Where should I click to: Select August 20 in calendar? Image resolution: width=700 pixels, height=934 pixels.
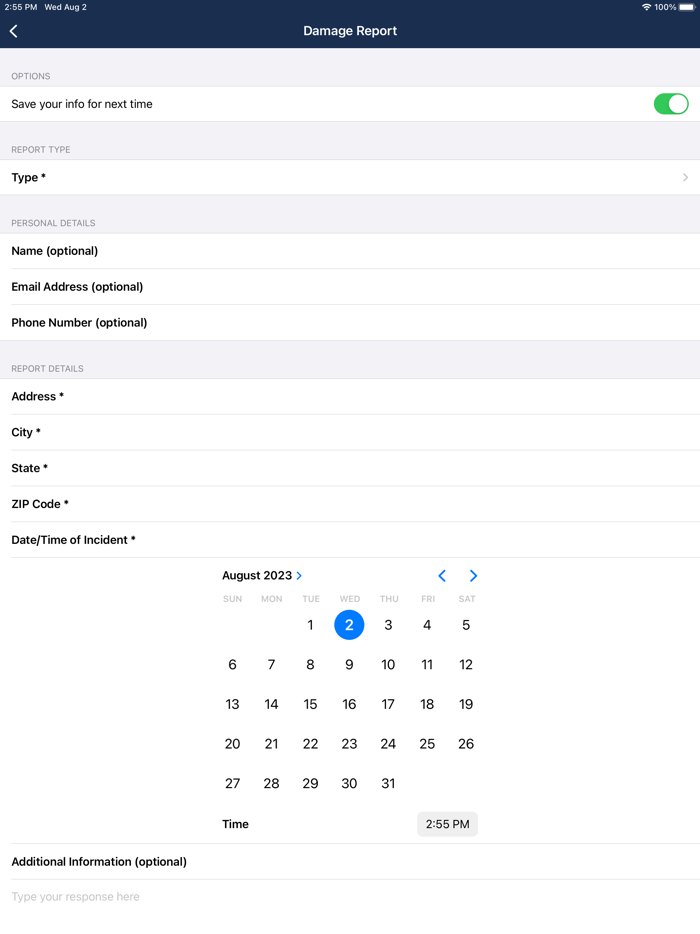coord(232,744)
